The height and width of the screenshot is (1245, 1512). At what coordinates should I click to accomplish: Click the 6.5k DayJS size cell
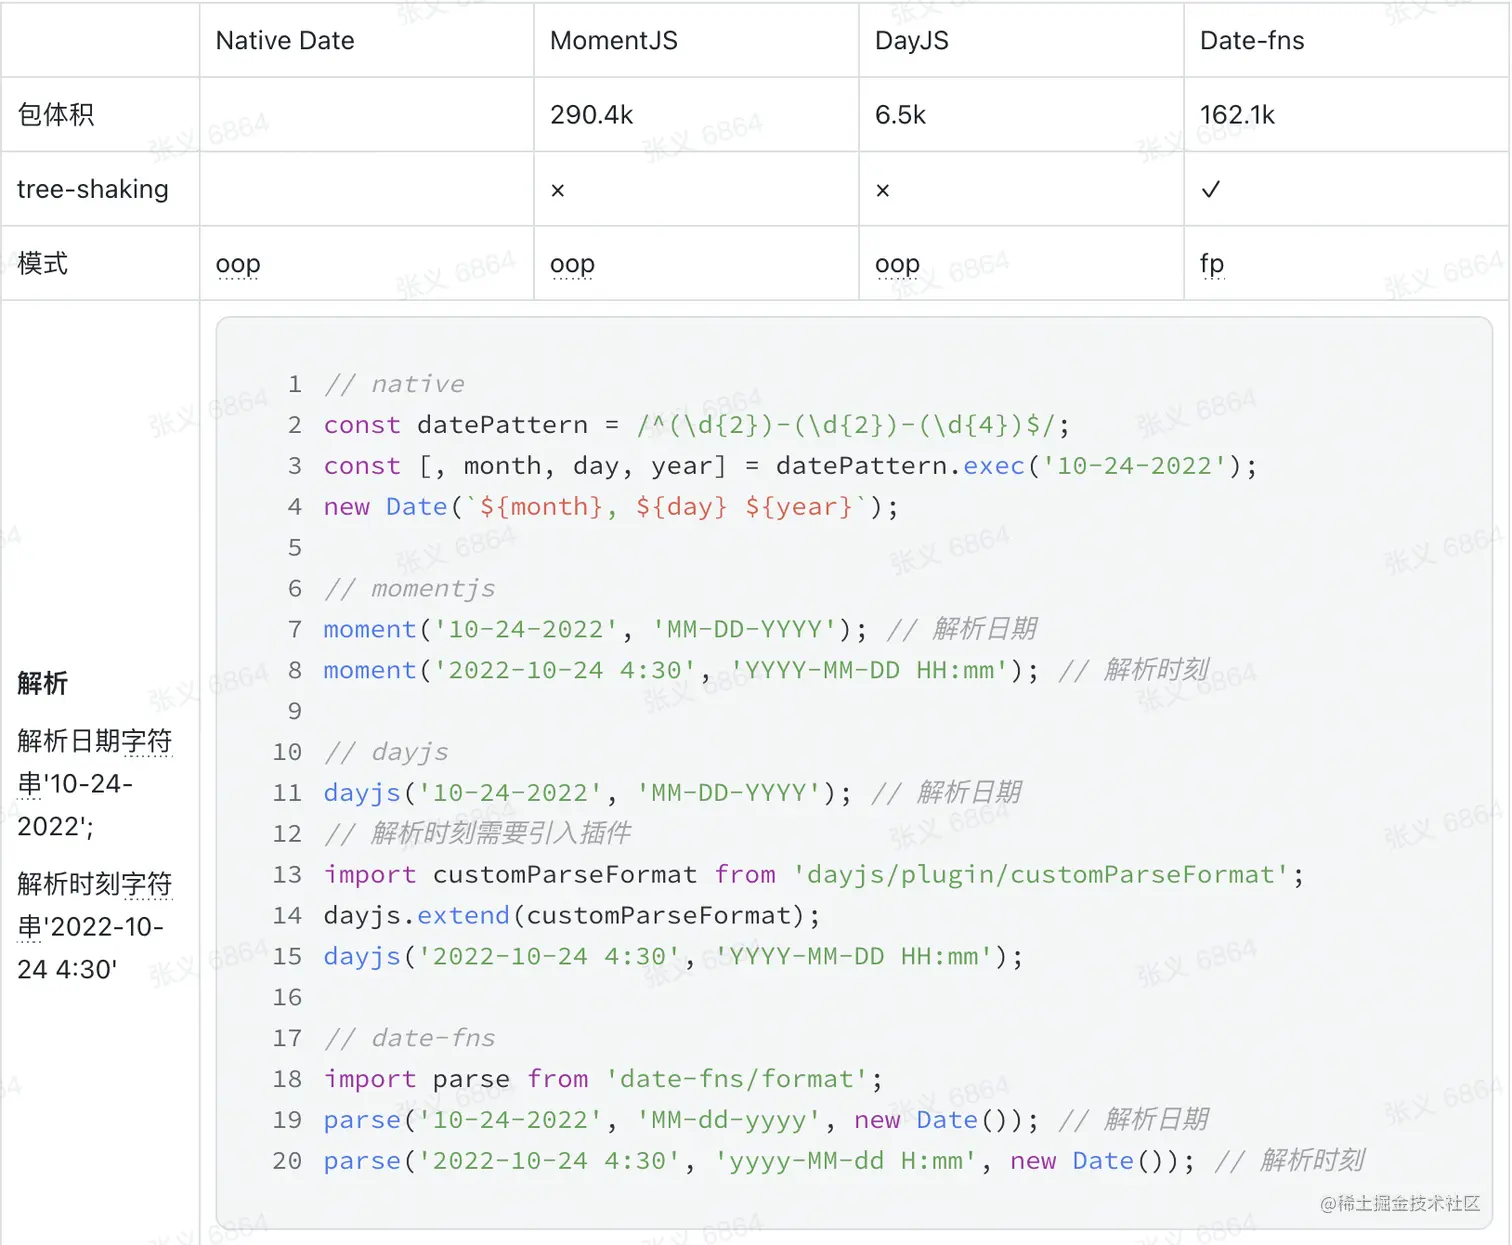click(900, 114)
